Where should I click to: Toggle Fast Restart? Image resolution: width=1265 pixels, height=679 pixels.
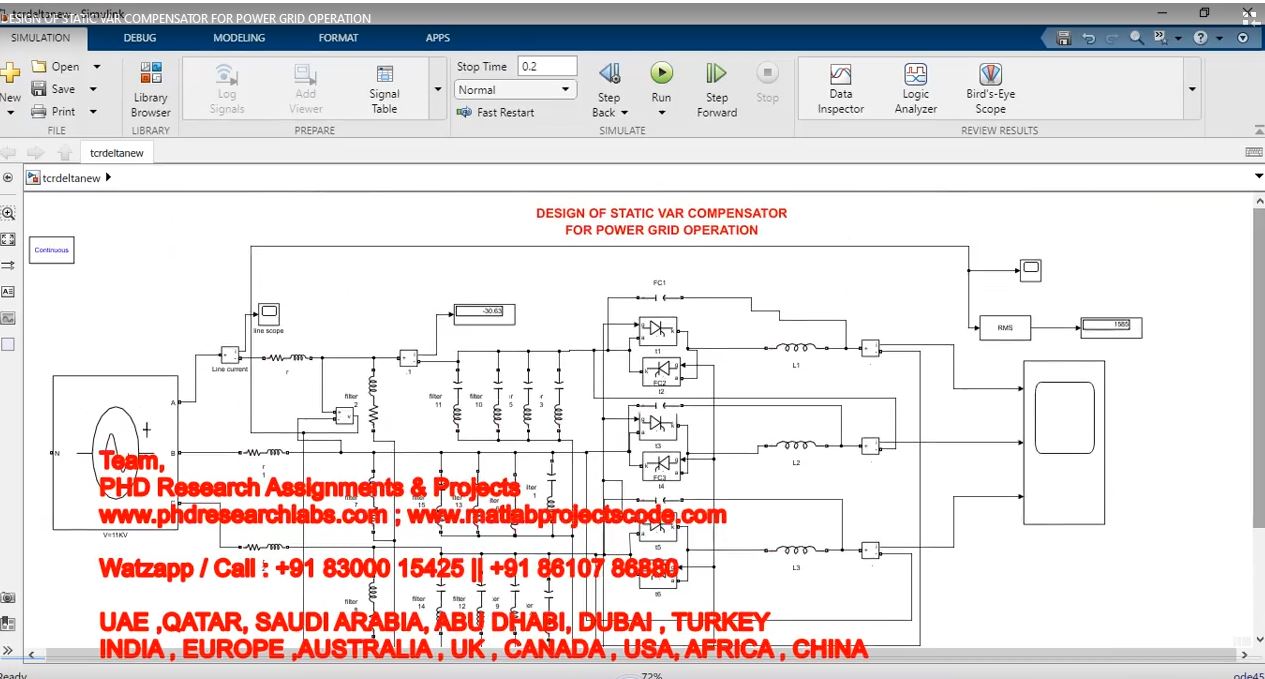coord(495,112)
